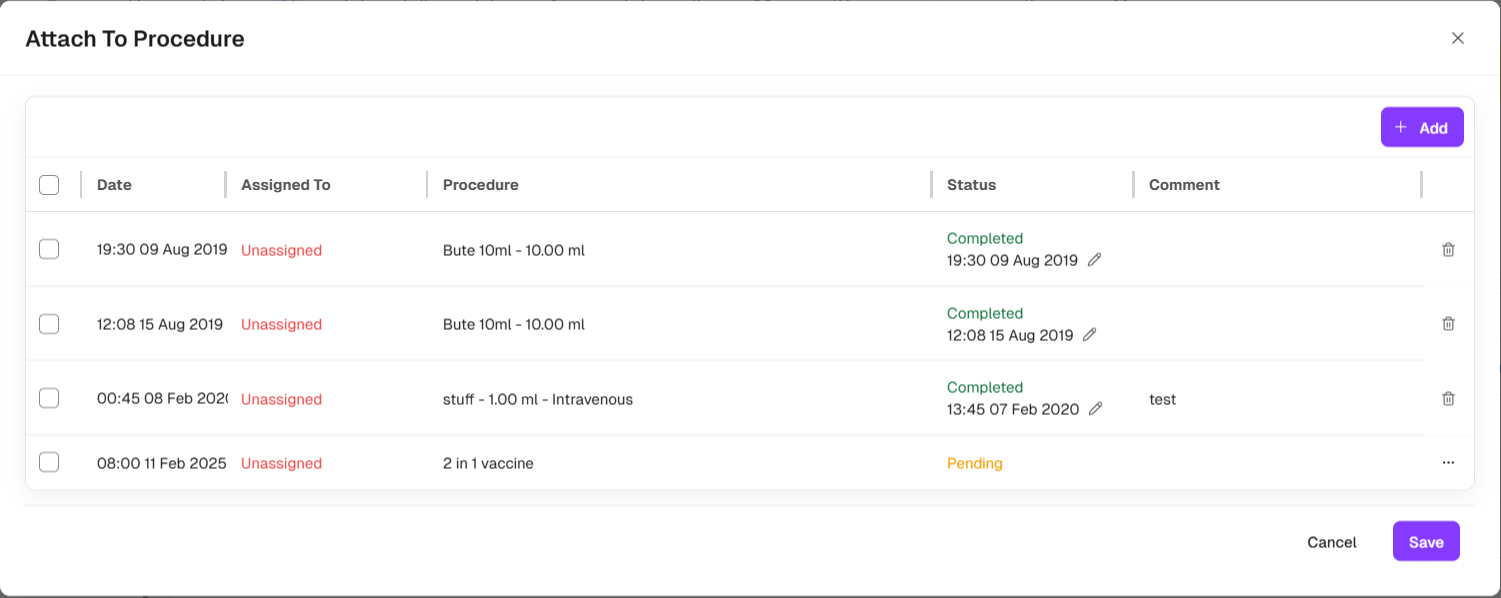Screen dimensions: 1501x598
Task: Click the Status column header
Action: click(971, 185)
